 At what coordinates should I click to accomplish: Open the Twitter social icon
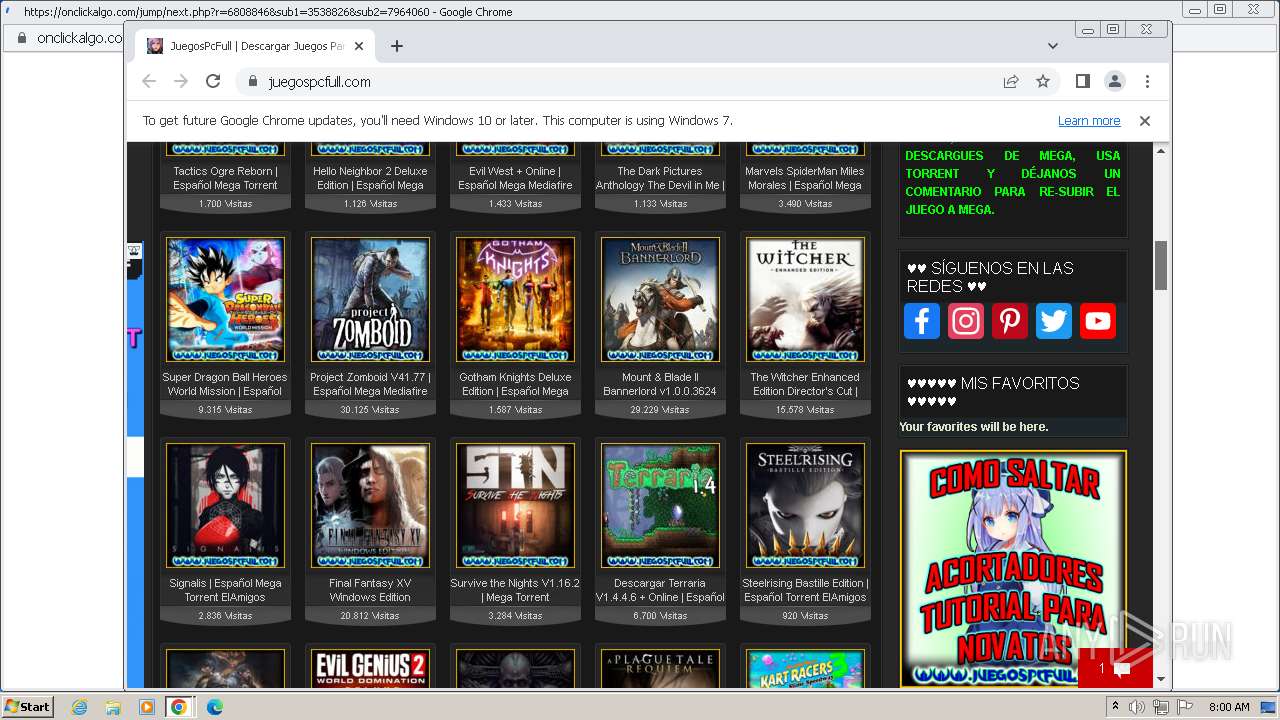pyautogui.click(x=1054, y=321)
